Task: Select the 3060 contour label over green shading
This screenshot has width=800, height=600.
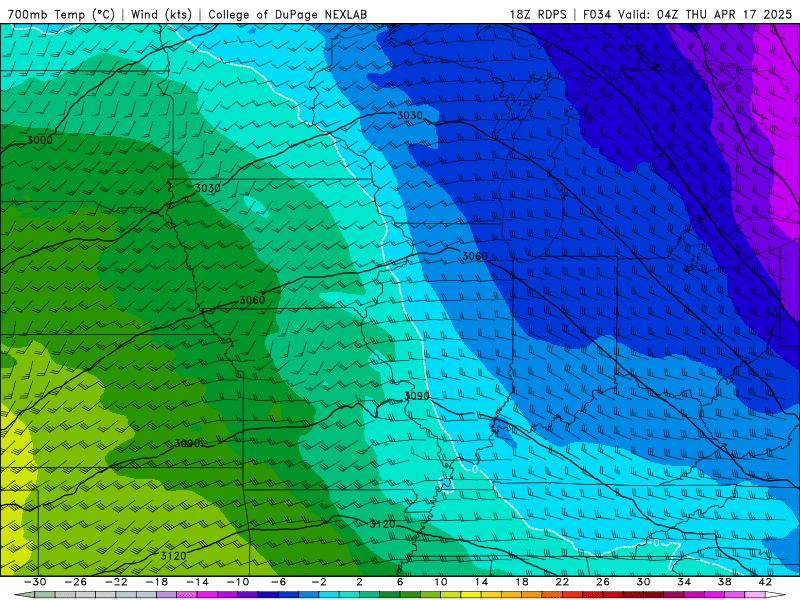Action: coord(252,300)
